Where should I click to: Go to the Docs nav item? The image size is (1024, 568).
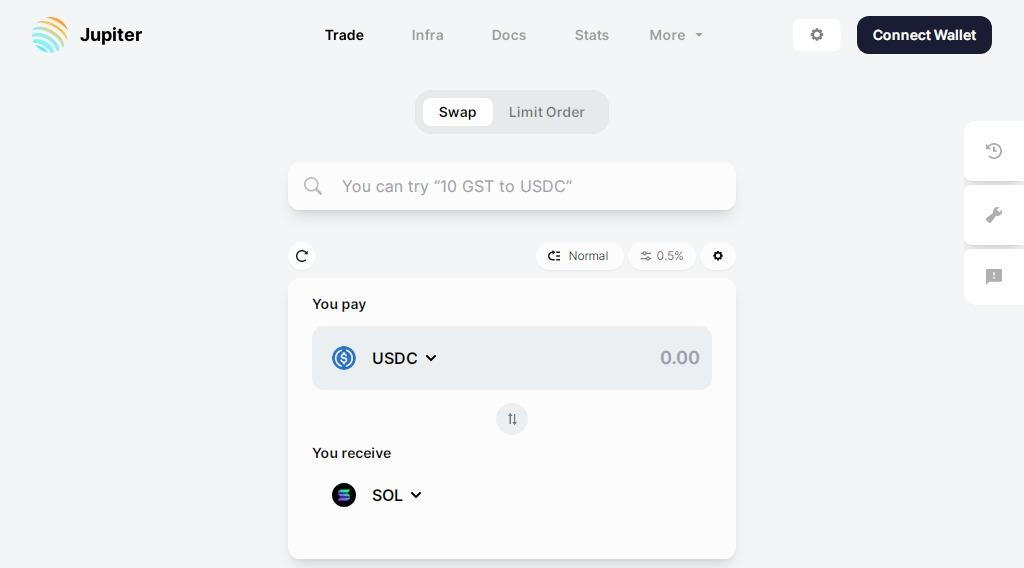509,35
